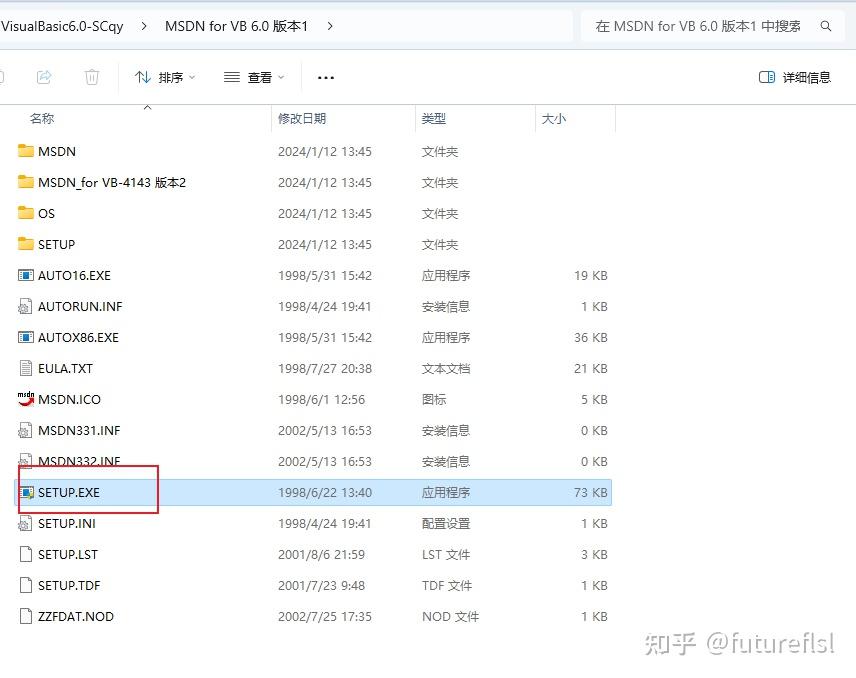Click the search magnifier icon
The height and width of the screenshot is (678, 856).
click(826, 26)
